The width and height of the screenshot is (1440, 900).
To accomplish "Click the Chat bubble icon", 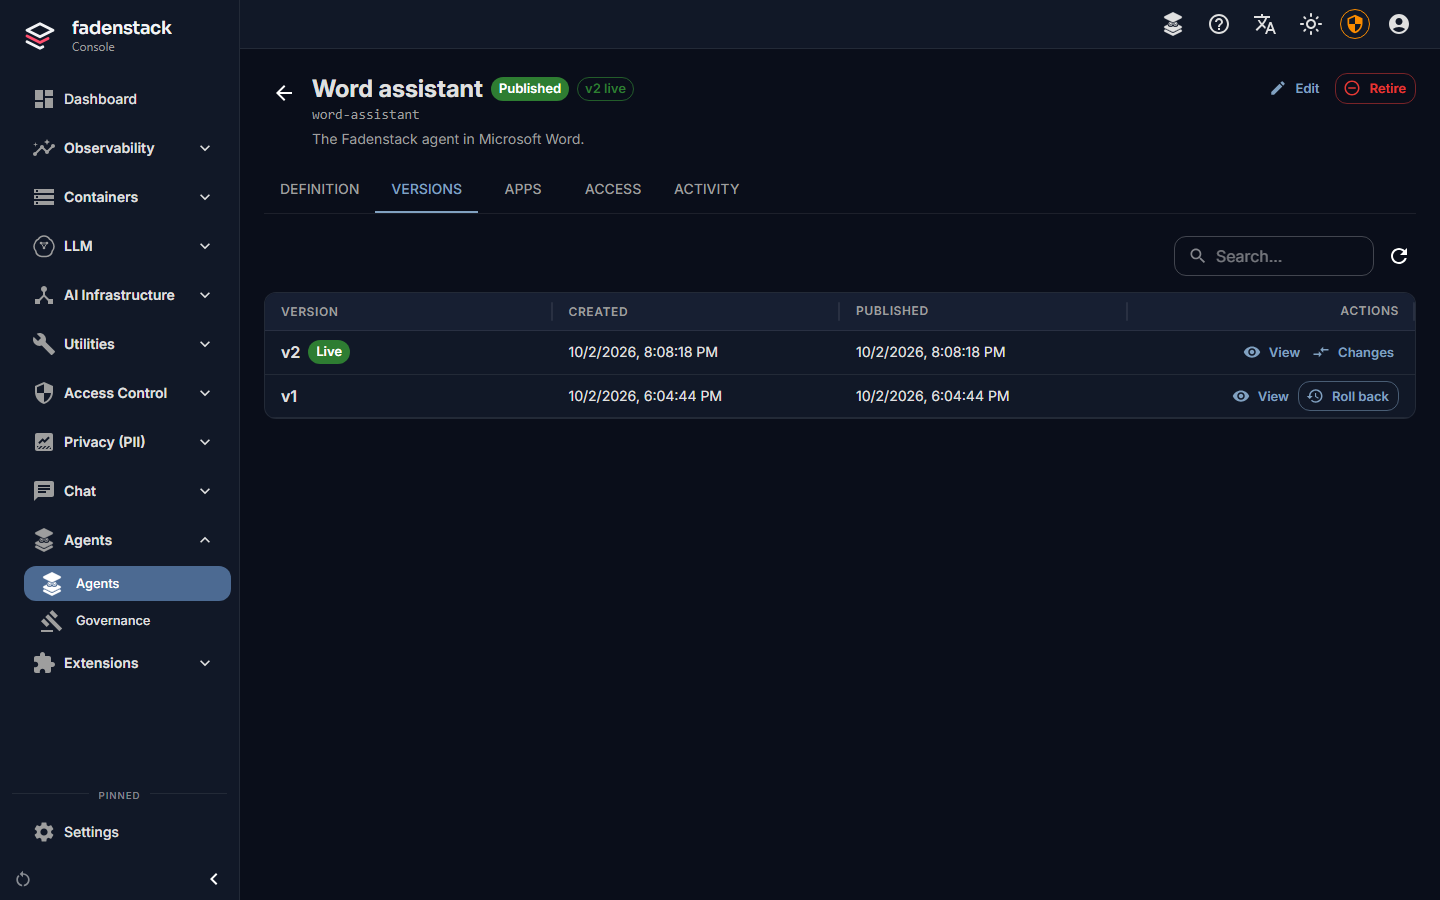I will pyautogui.click(x=44, y=491).
